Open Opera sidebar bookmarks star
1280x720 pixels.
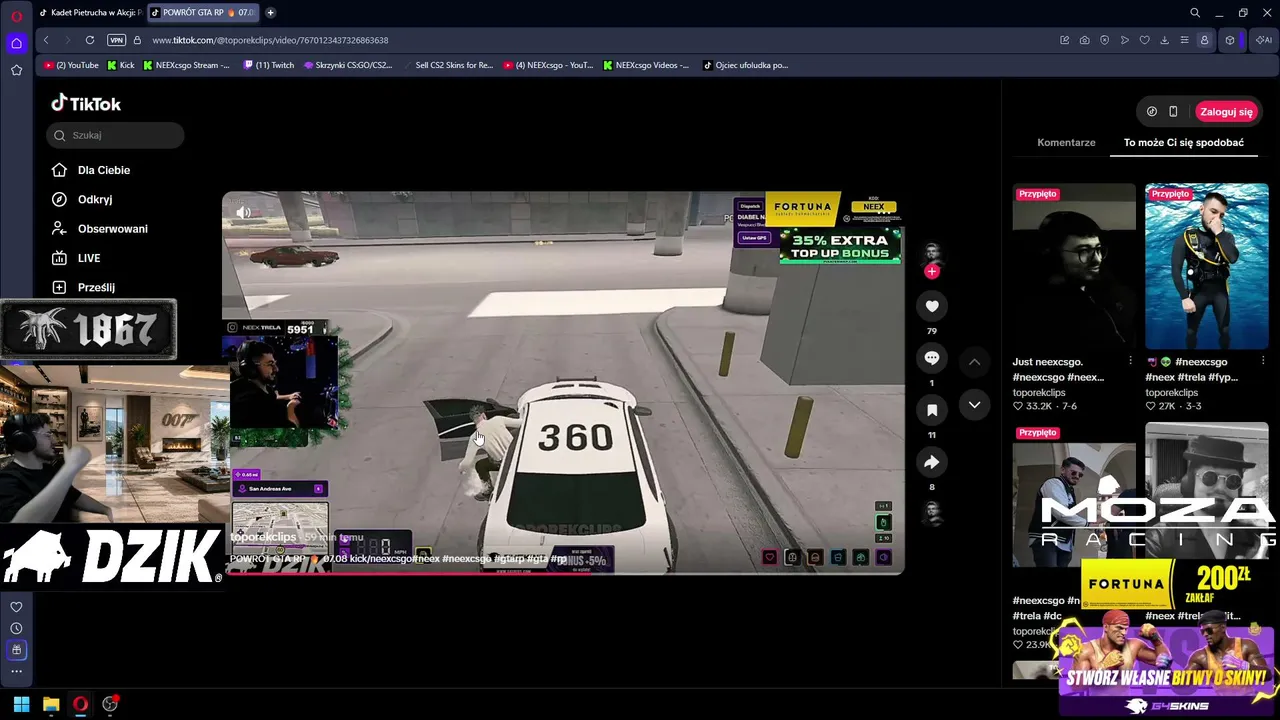(x=16, y=70)
